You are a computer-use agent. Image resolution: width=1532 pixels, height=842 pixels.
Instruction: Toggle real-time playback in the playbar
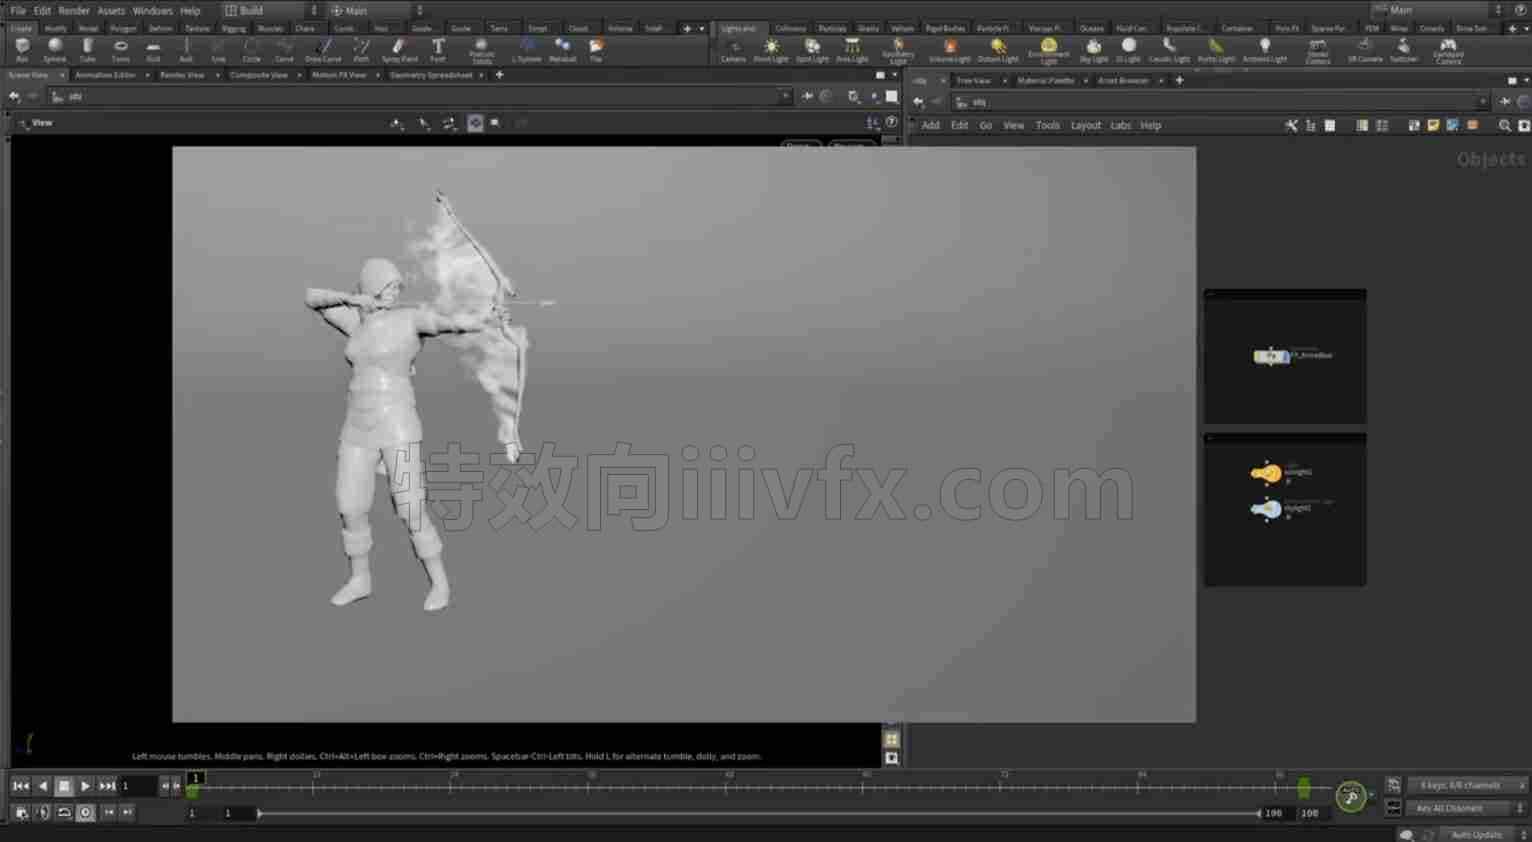(x=86, y=813)
